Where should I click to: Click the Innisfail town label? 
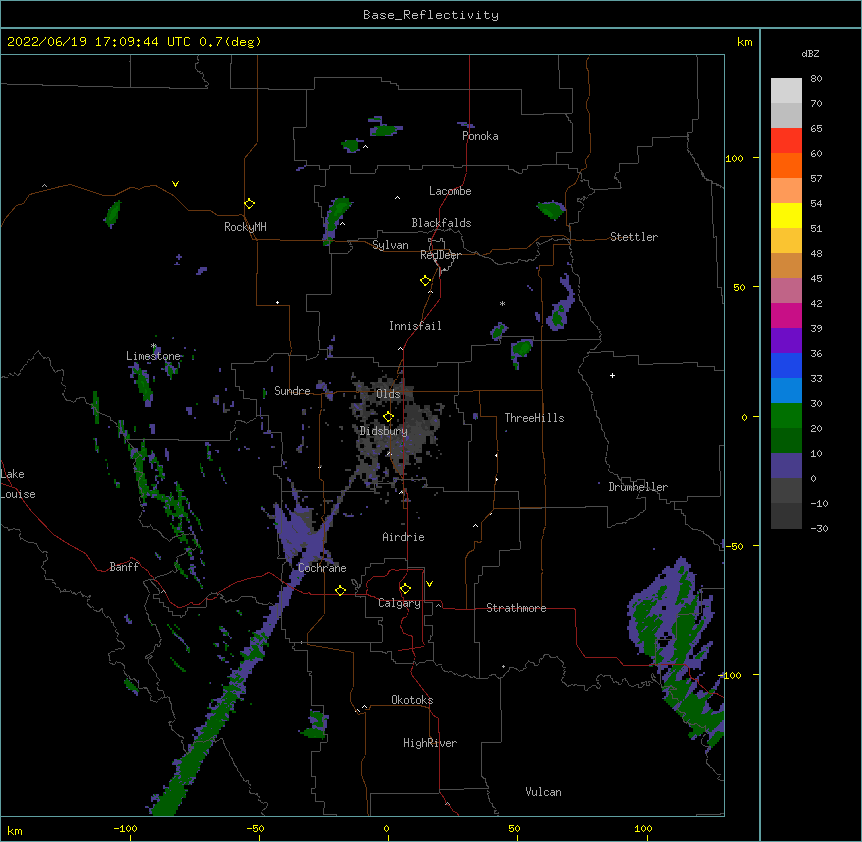[x=415, y=326]
